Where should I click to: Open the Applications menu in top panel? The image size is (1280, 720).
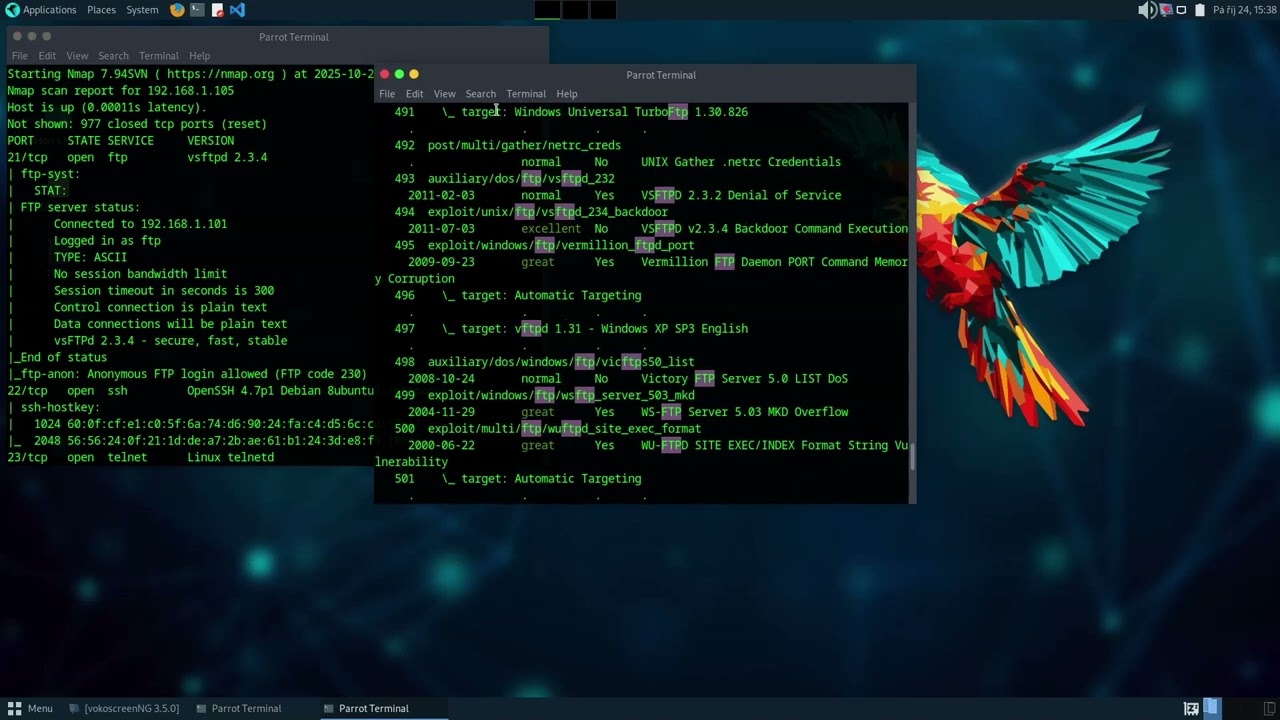[49, 10]
